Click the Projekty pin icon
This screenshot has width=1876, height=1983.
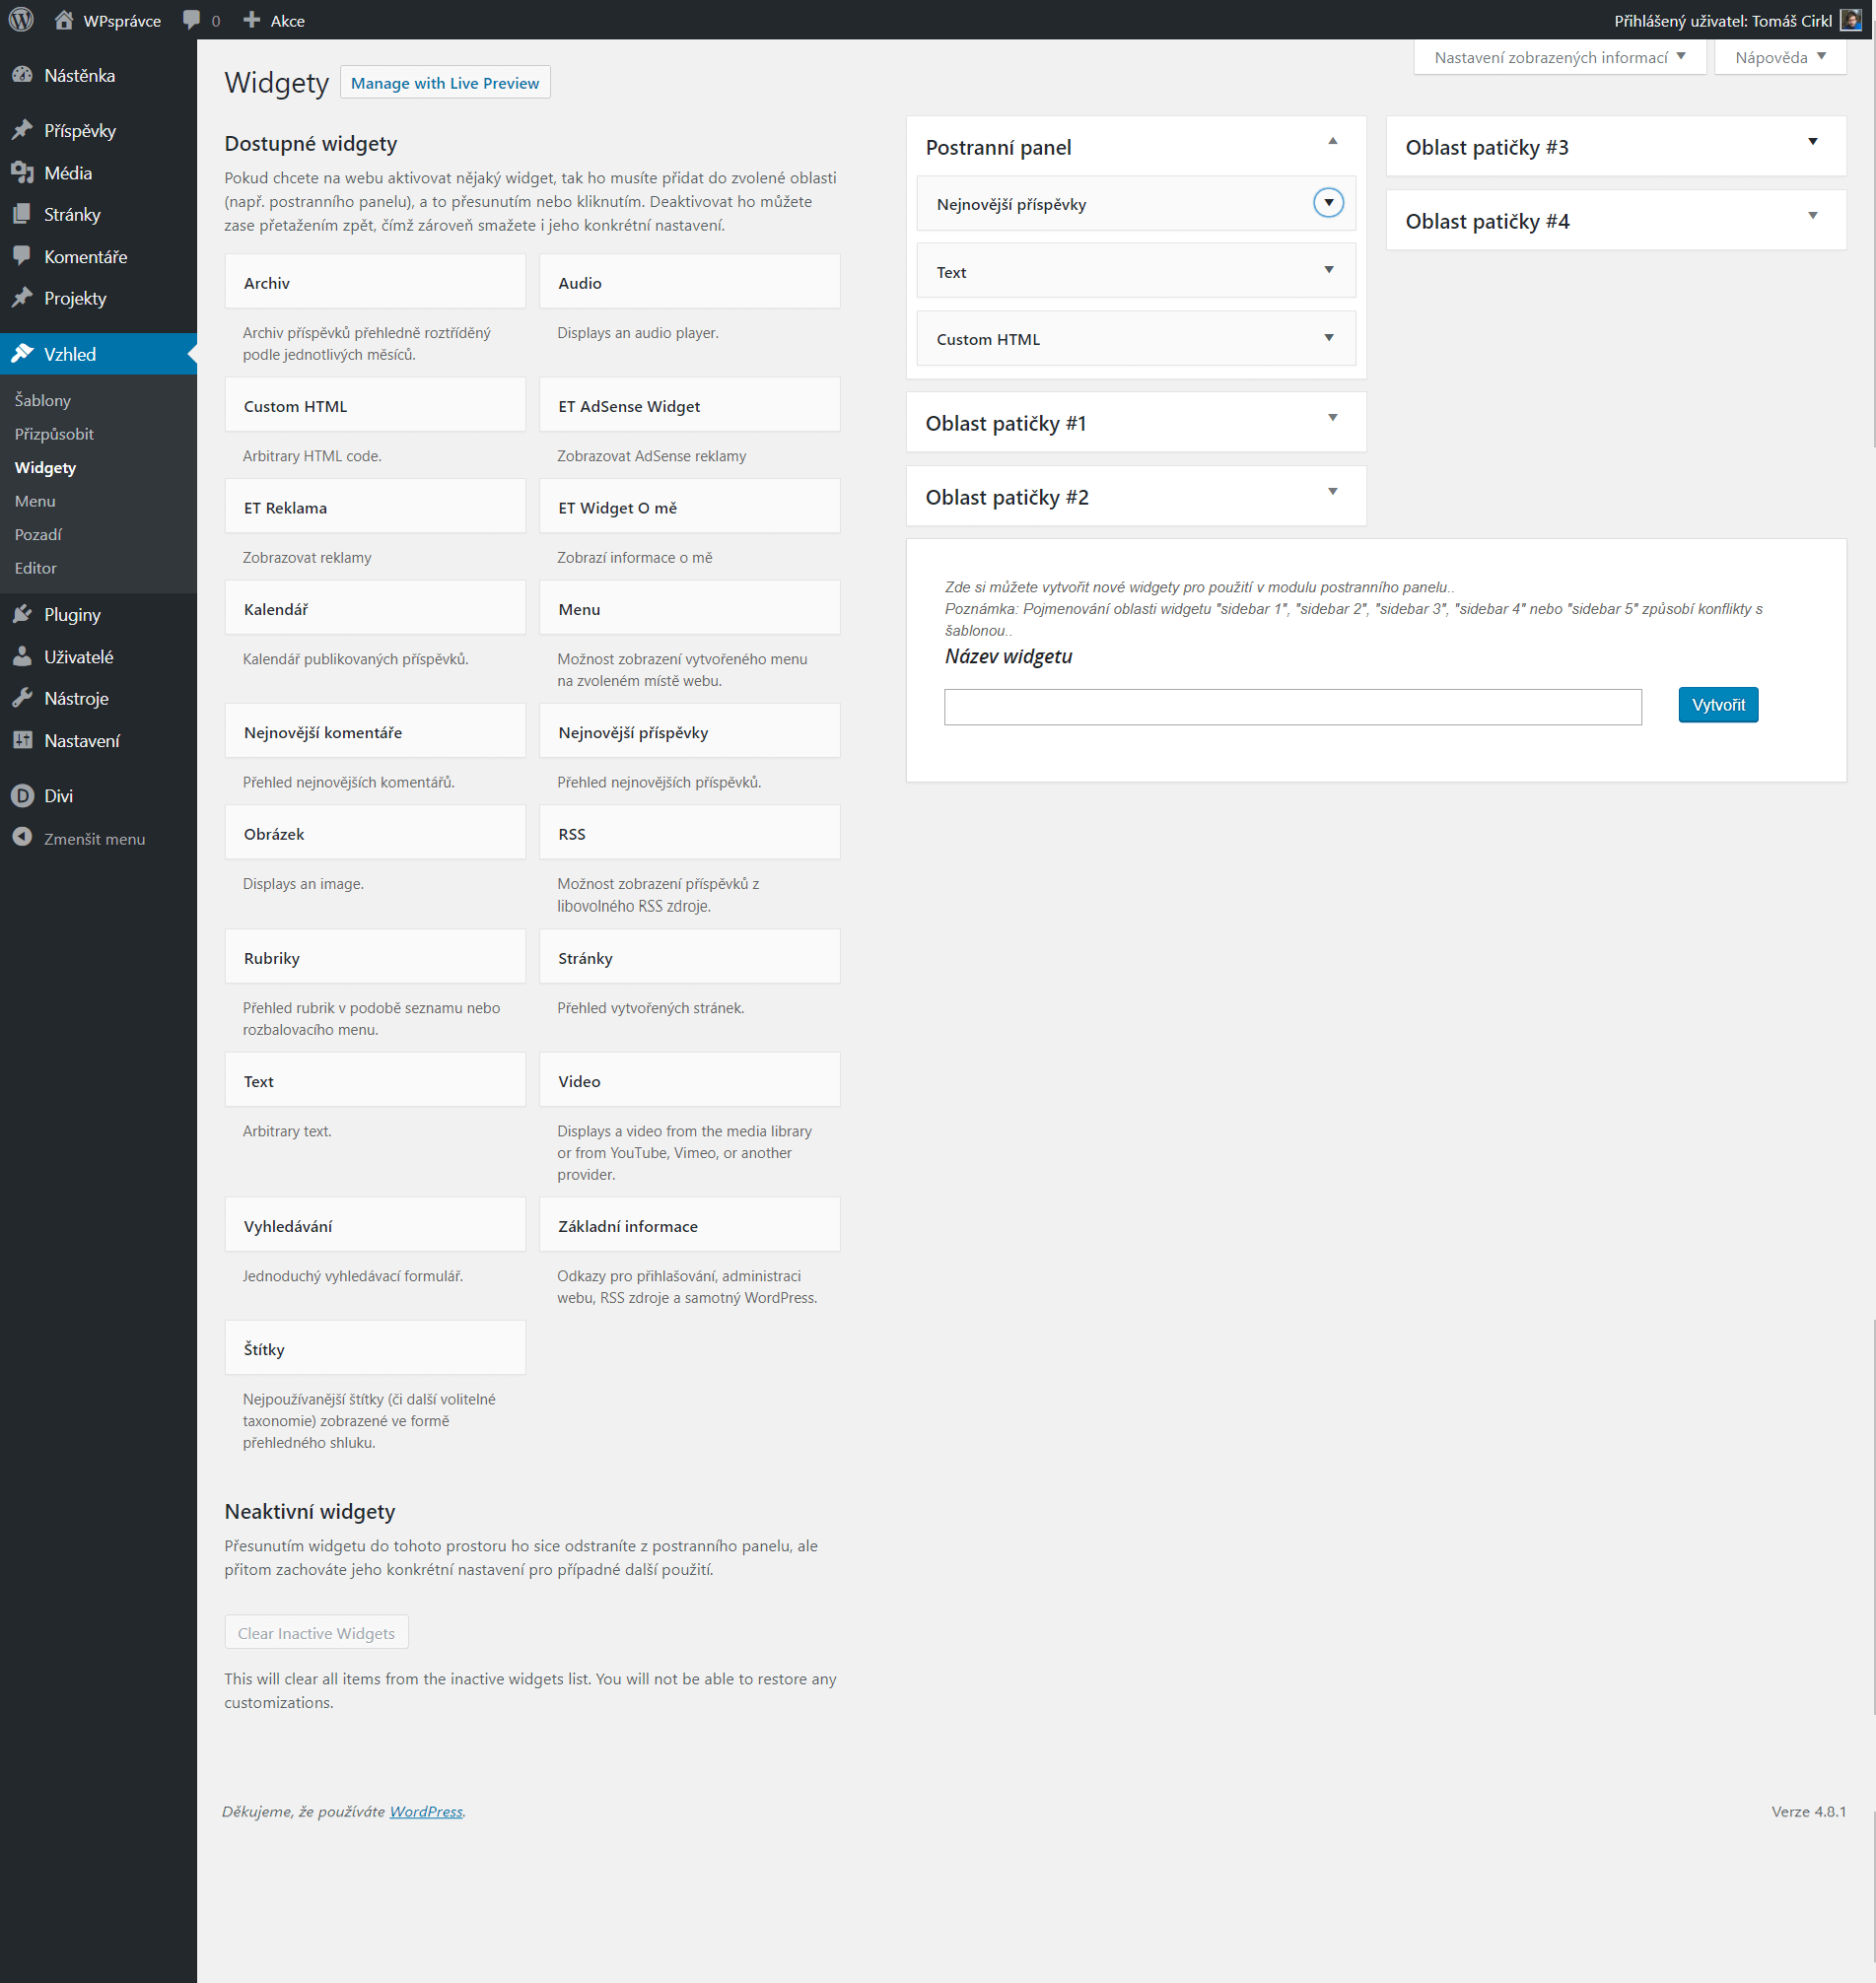[x=22, y=298]
